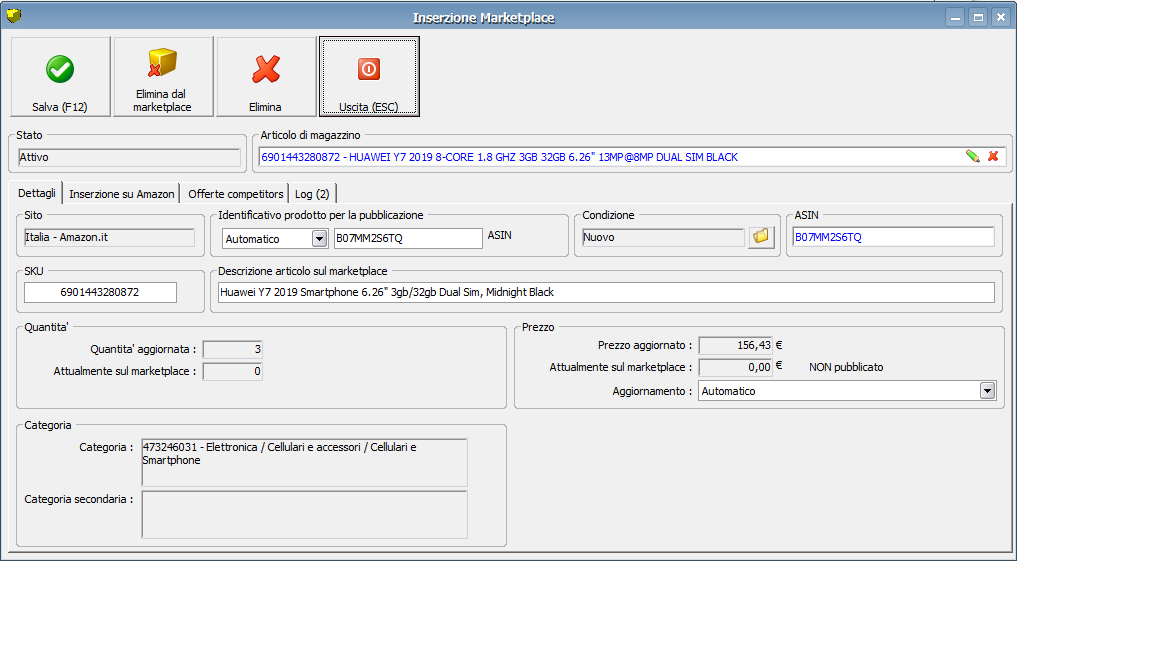1152x648 pixels.
Task: Close the Inserzione Marketplace window
Action: tap(1001, 17)
